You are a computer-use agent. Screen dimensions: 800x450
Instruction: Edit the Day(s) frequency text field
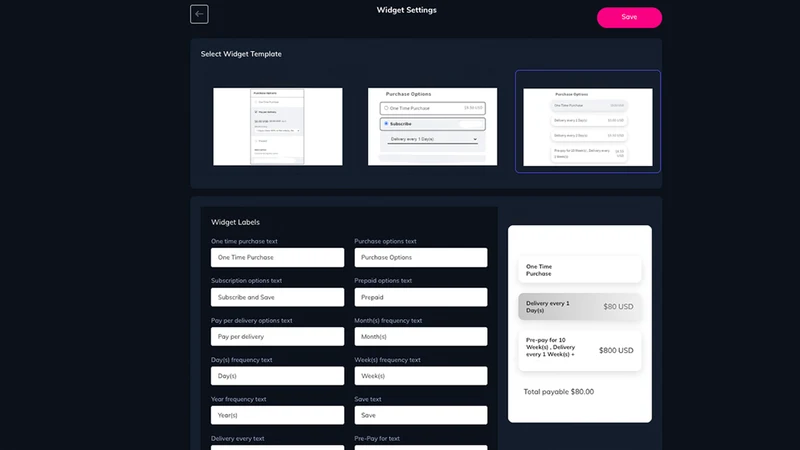(x=277, y=376)
